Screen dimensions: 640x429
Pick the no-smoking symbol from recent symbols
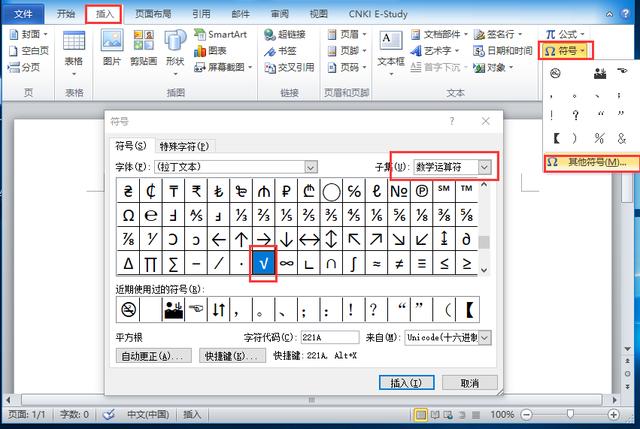128,310
